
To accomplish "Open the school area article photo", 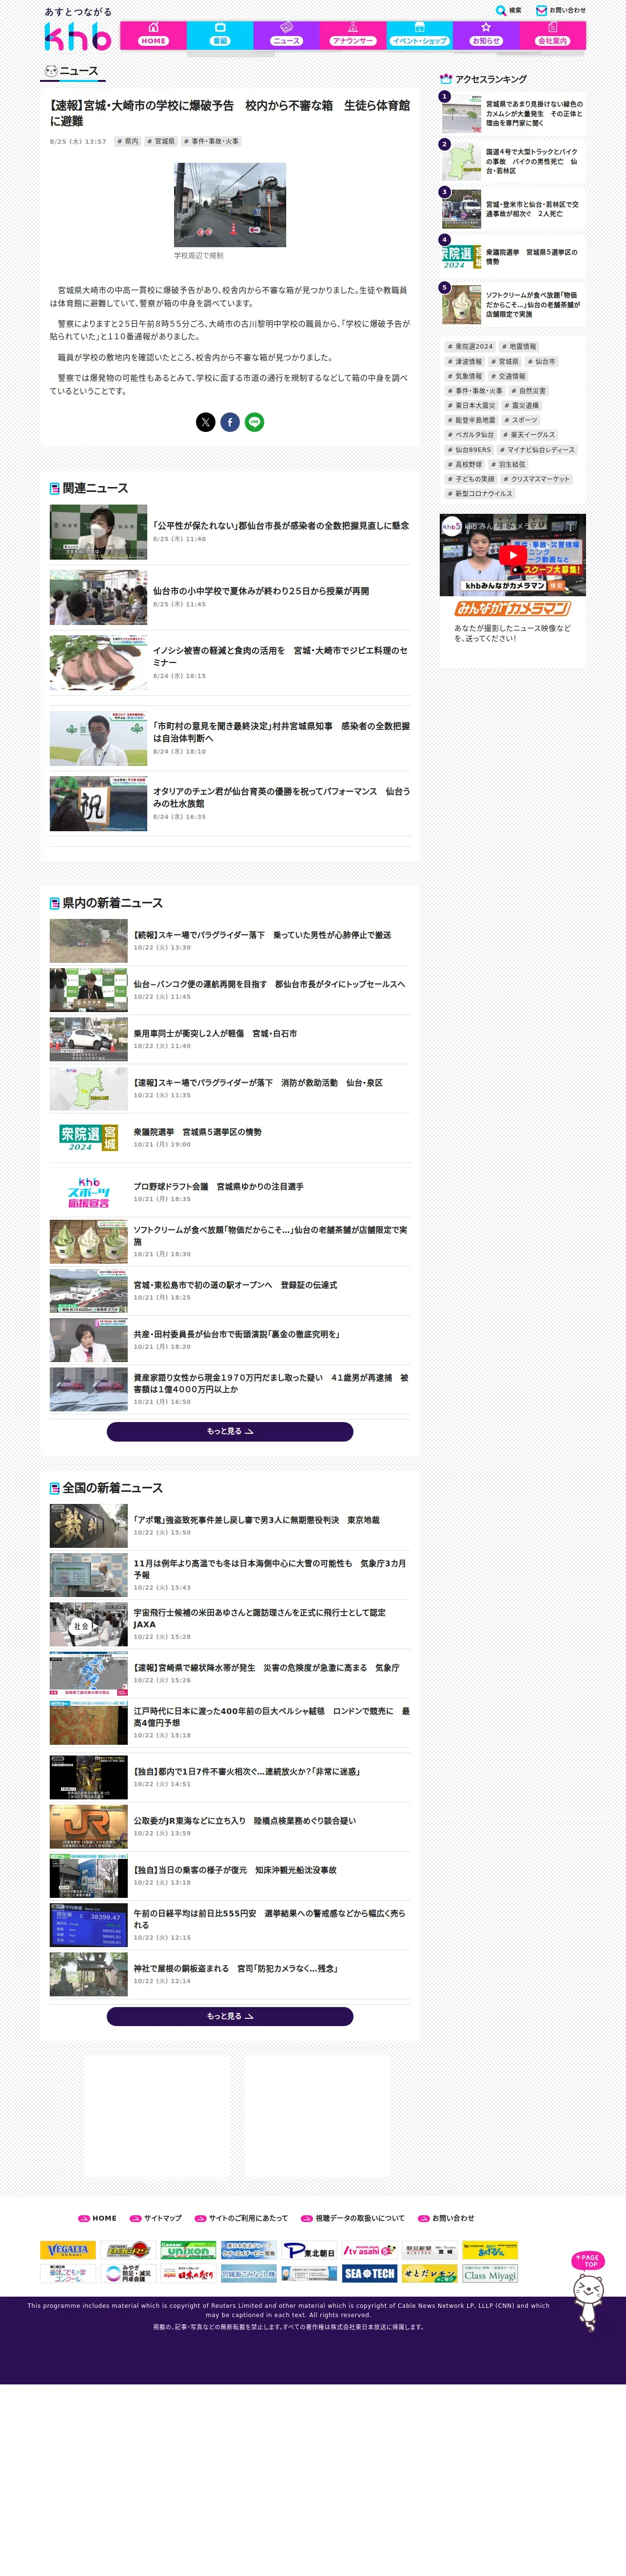I will (230, 205).
